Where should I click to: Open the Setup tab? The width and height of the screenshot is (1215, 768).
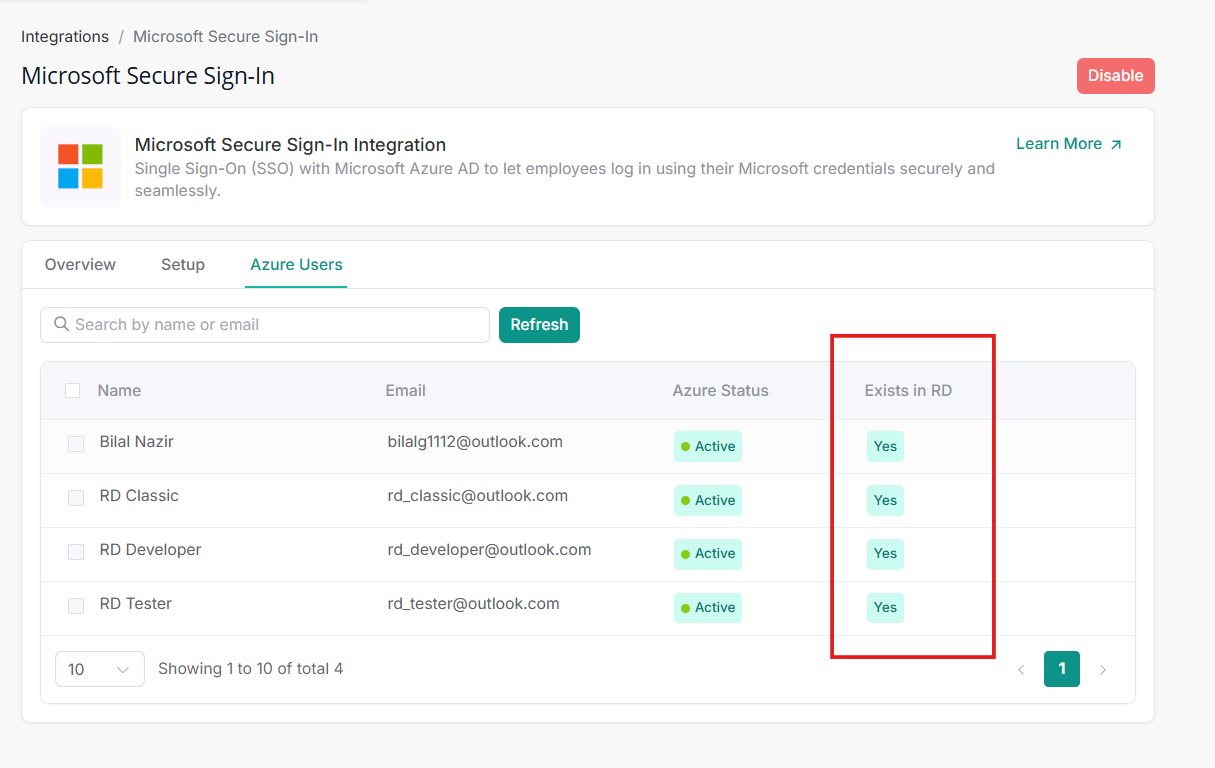tap(183, 265)
